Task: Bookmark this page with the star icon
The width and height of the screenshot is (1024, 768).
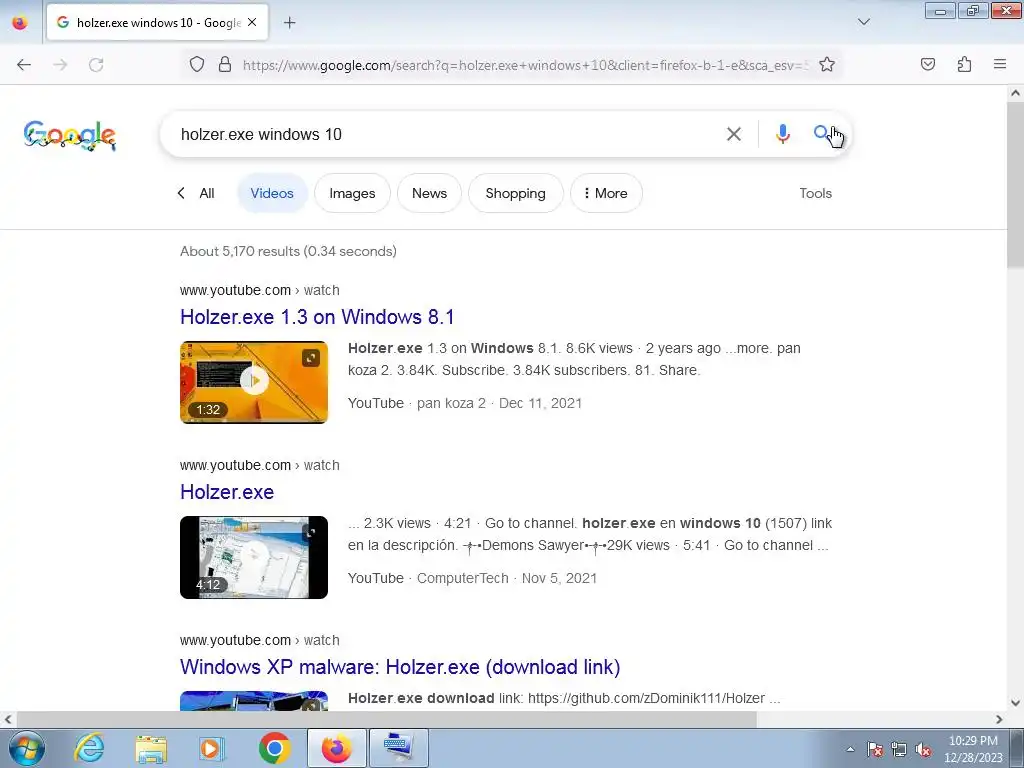Action: tap(827, 65)
